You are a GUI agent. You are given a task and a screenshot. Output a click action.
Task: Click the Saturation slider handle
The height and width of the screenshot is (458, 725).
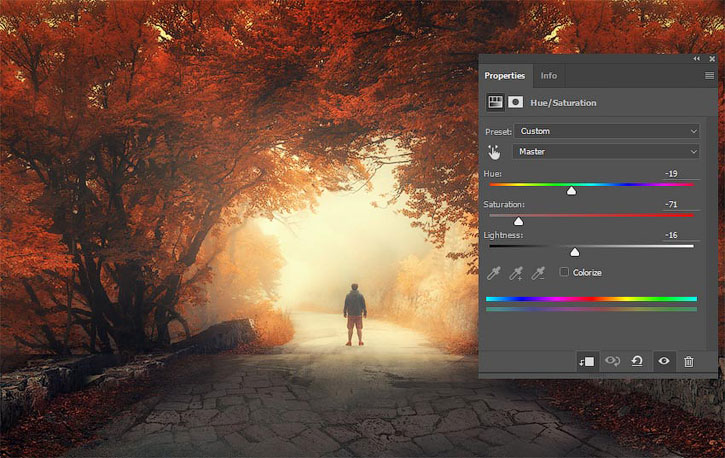pos(518,221)
